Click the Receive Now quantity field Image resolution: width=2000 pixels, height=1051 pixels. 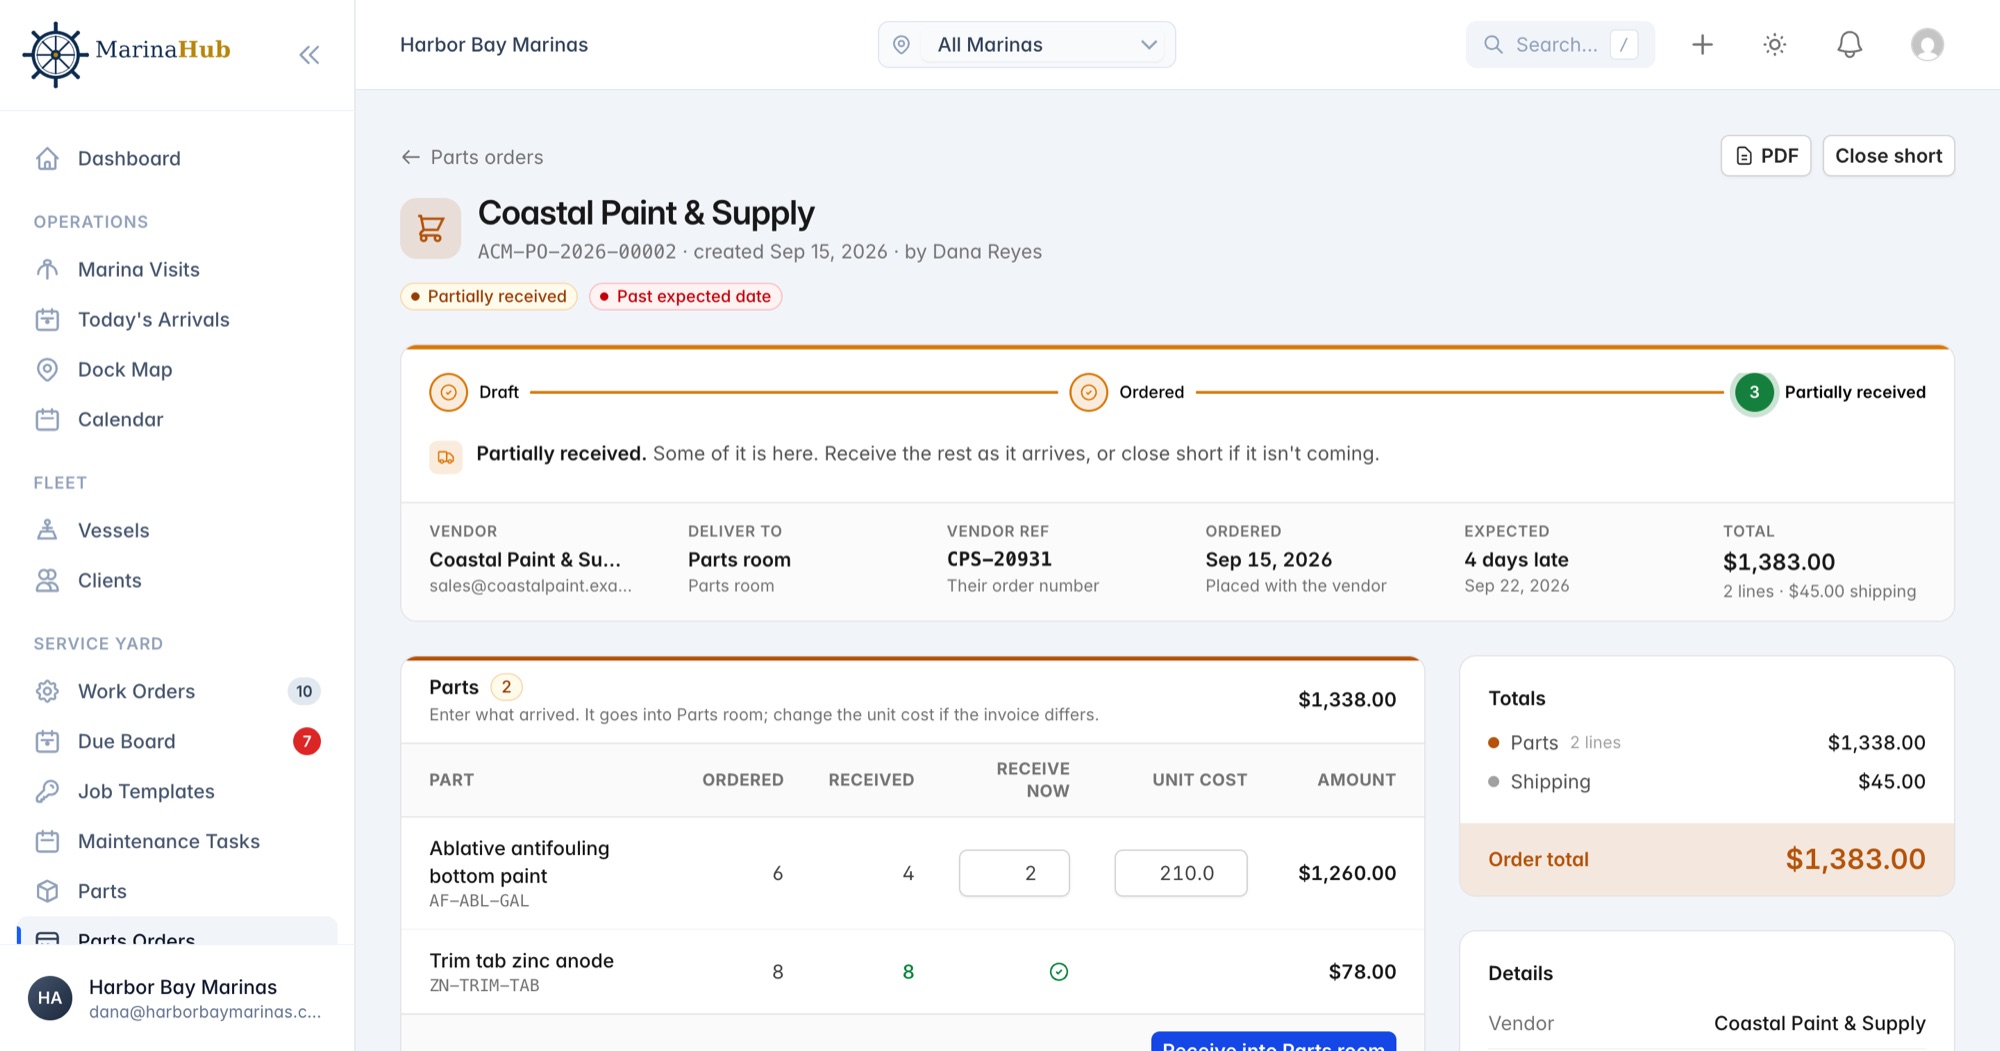pyautogui.click(x=1014, y=873)
